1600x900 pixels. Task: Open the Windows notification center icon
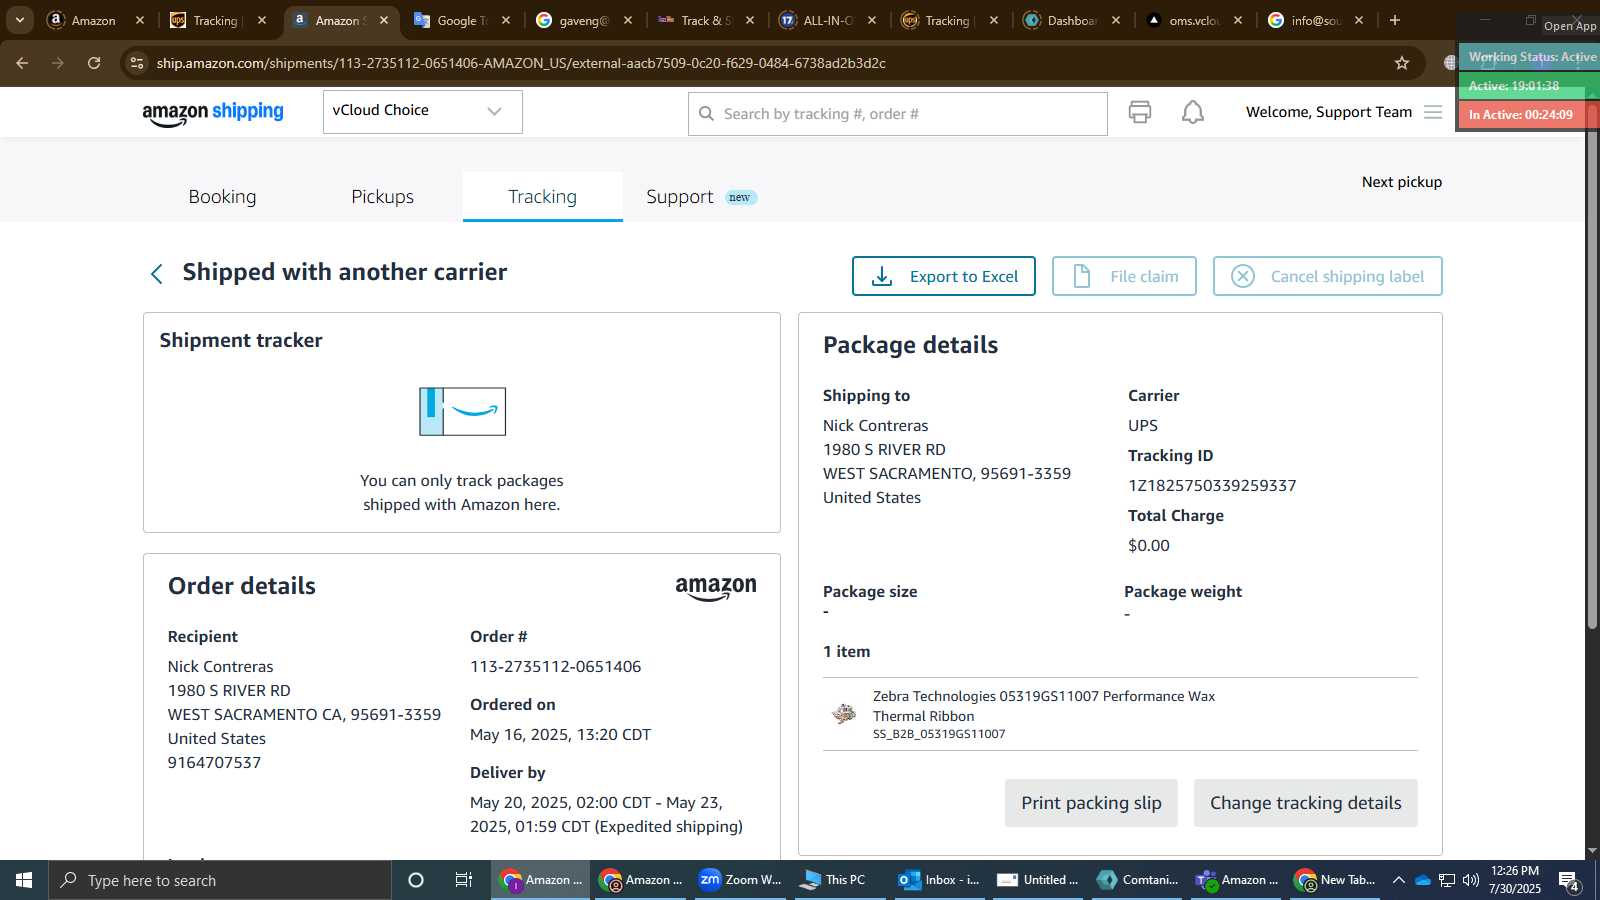click(1568, 881)
